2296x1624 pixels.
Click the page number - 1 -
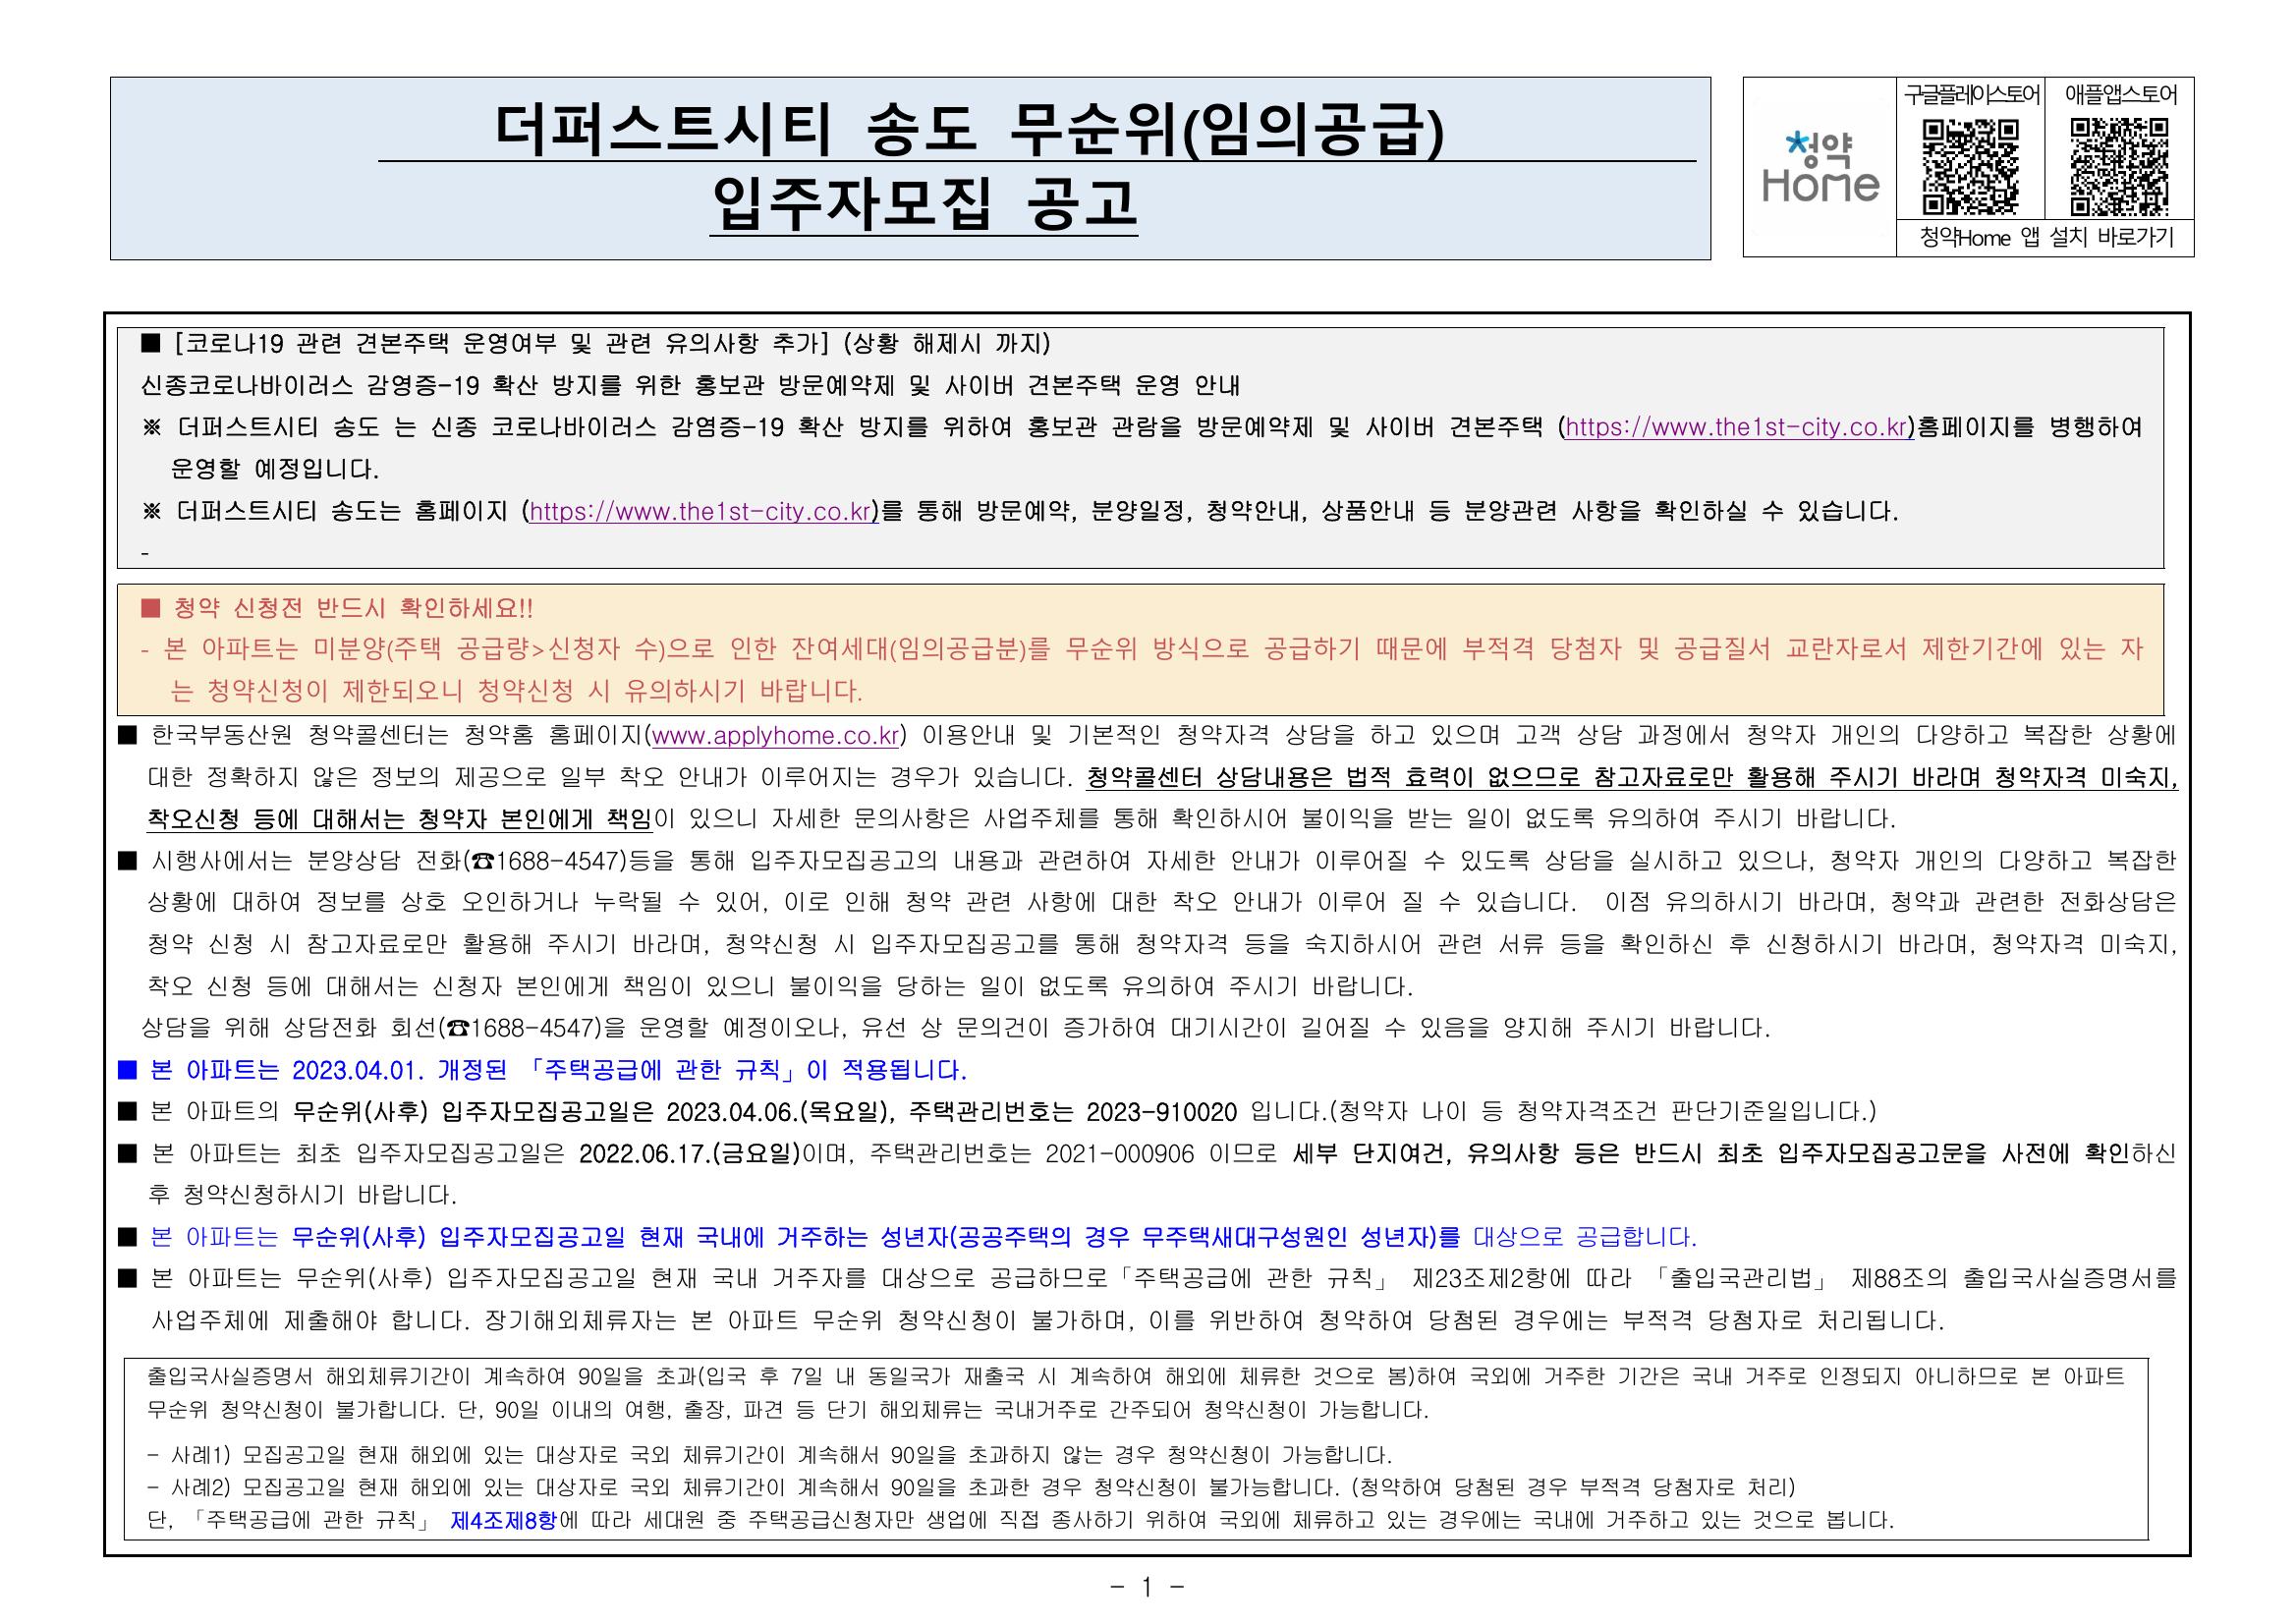[1147, 1587]
